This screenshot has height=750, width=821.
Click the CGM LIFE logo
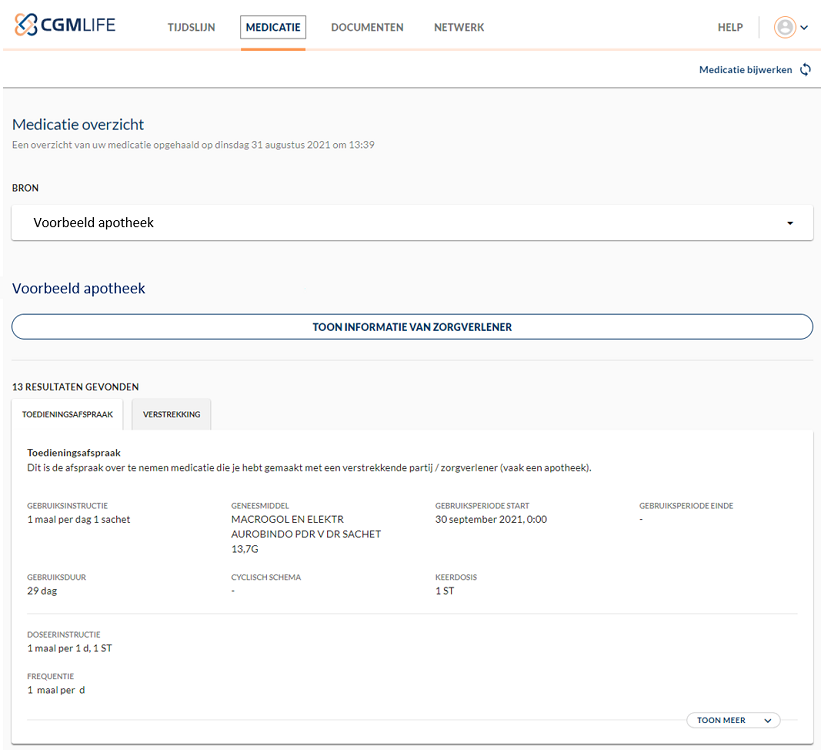click(66, 25)
